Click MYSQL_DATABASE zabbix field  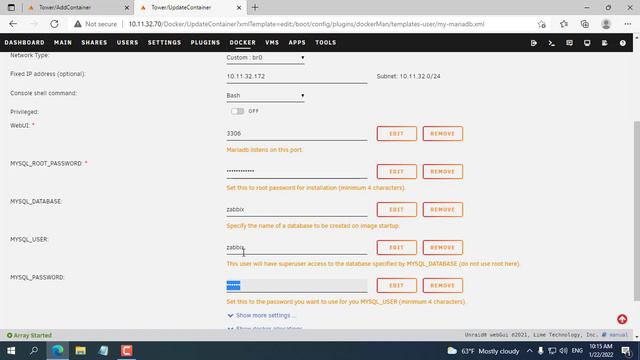297,209
